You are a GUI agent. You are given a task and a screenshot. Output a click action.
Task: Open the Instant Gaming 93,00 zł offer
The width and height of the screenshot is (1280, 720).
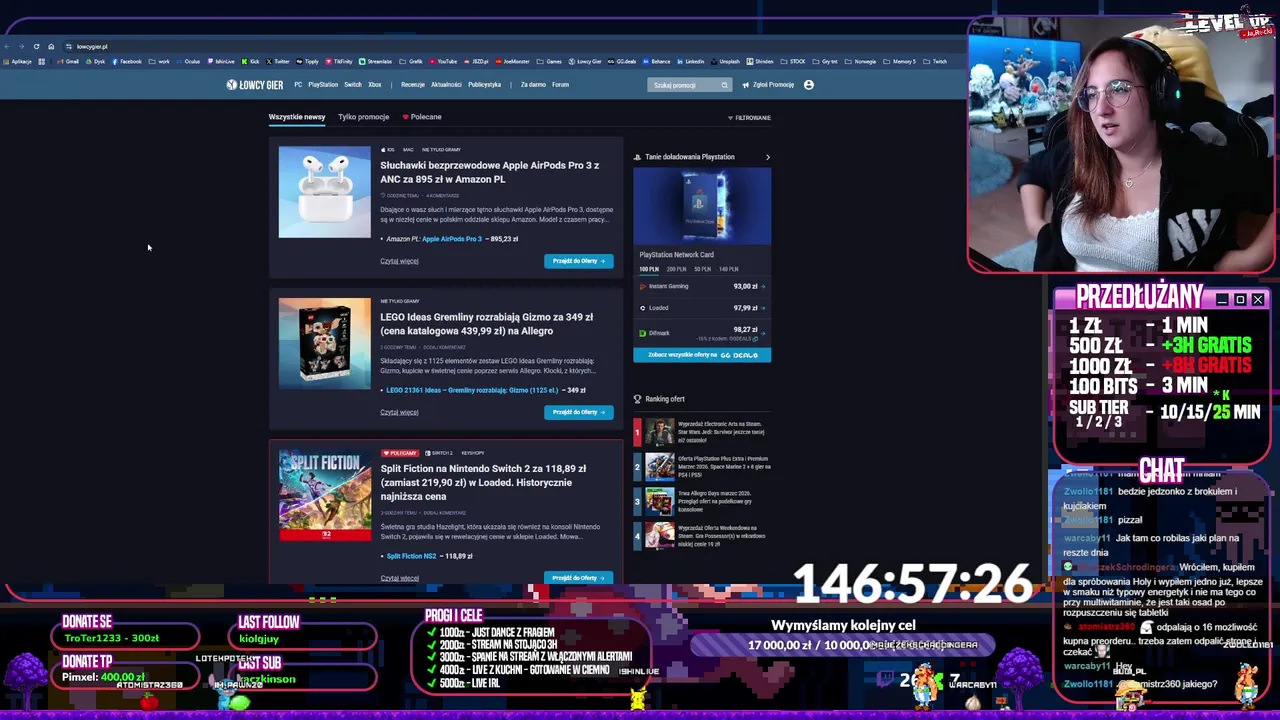click(x=702, y=286)
